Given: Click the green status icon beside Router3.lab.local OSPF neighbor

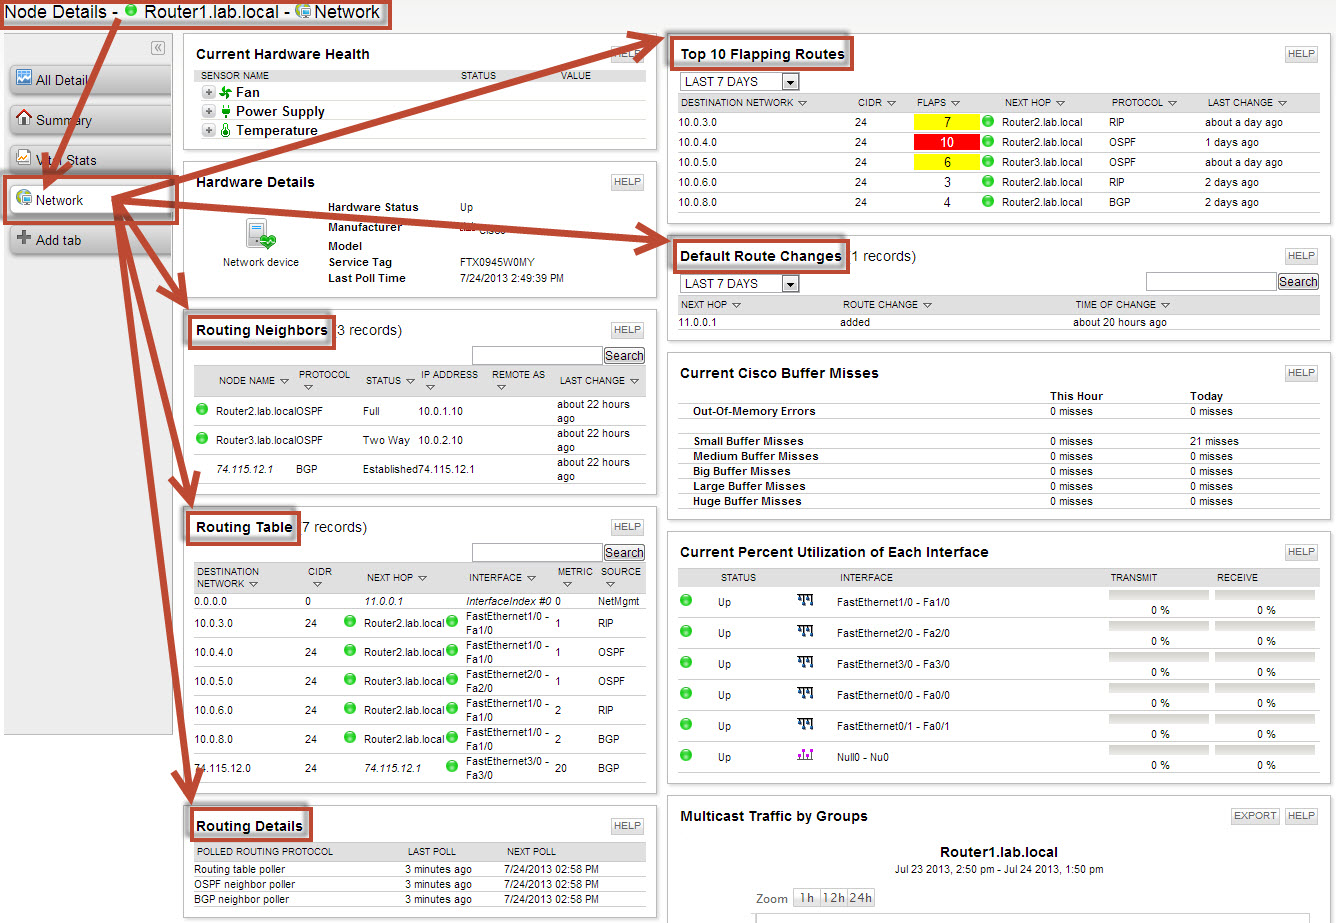Looking at the screenshot, I should [x=202, y=438].
